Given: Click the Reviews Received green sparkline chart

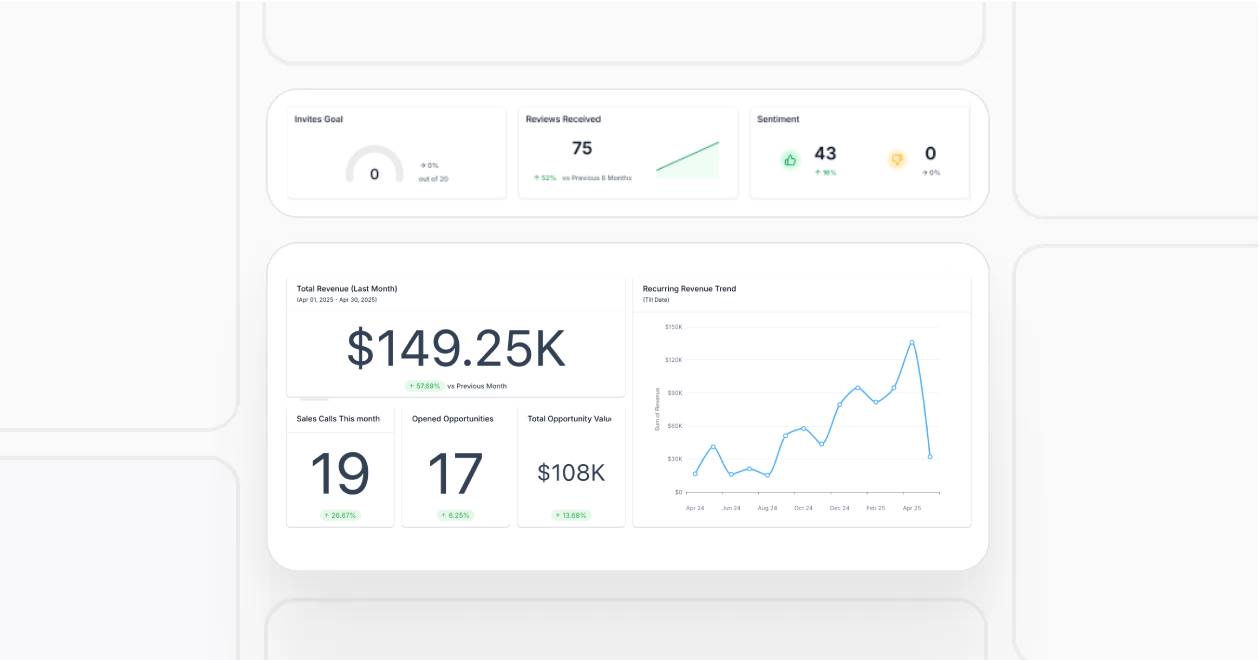Looking at the screenshot, I should [688, 160].
